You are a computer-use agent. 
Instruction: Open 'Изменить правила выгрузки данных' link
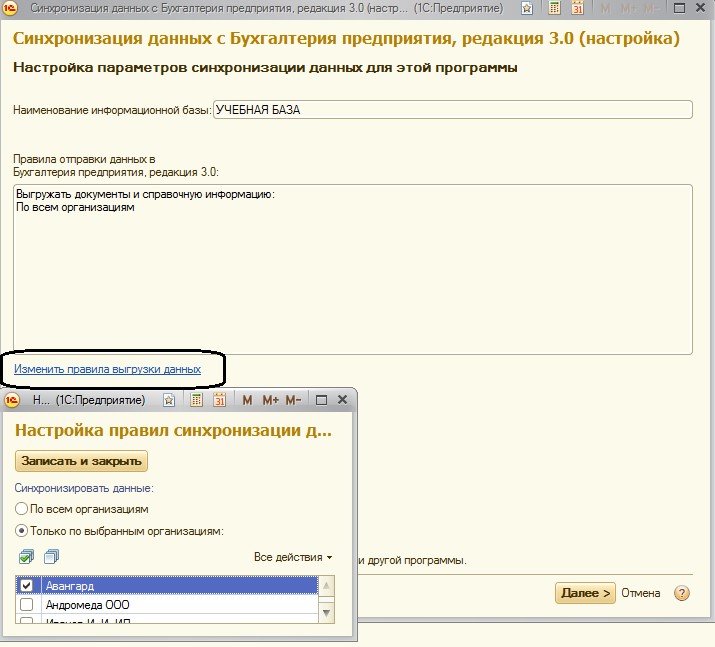pyautogui.click(x=108, y=369)
